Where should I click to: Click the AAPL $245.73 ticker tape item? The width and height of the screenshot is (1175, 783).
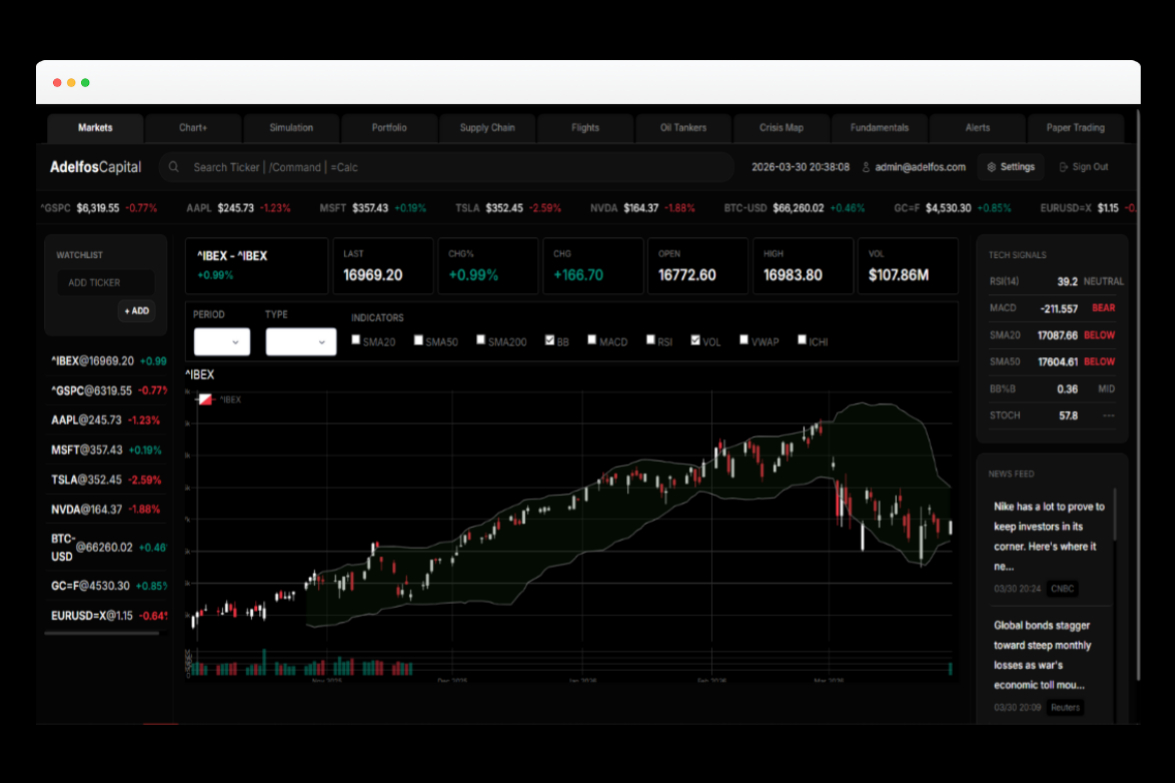[x=238, y=208]
